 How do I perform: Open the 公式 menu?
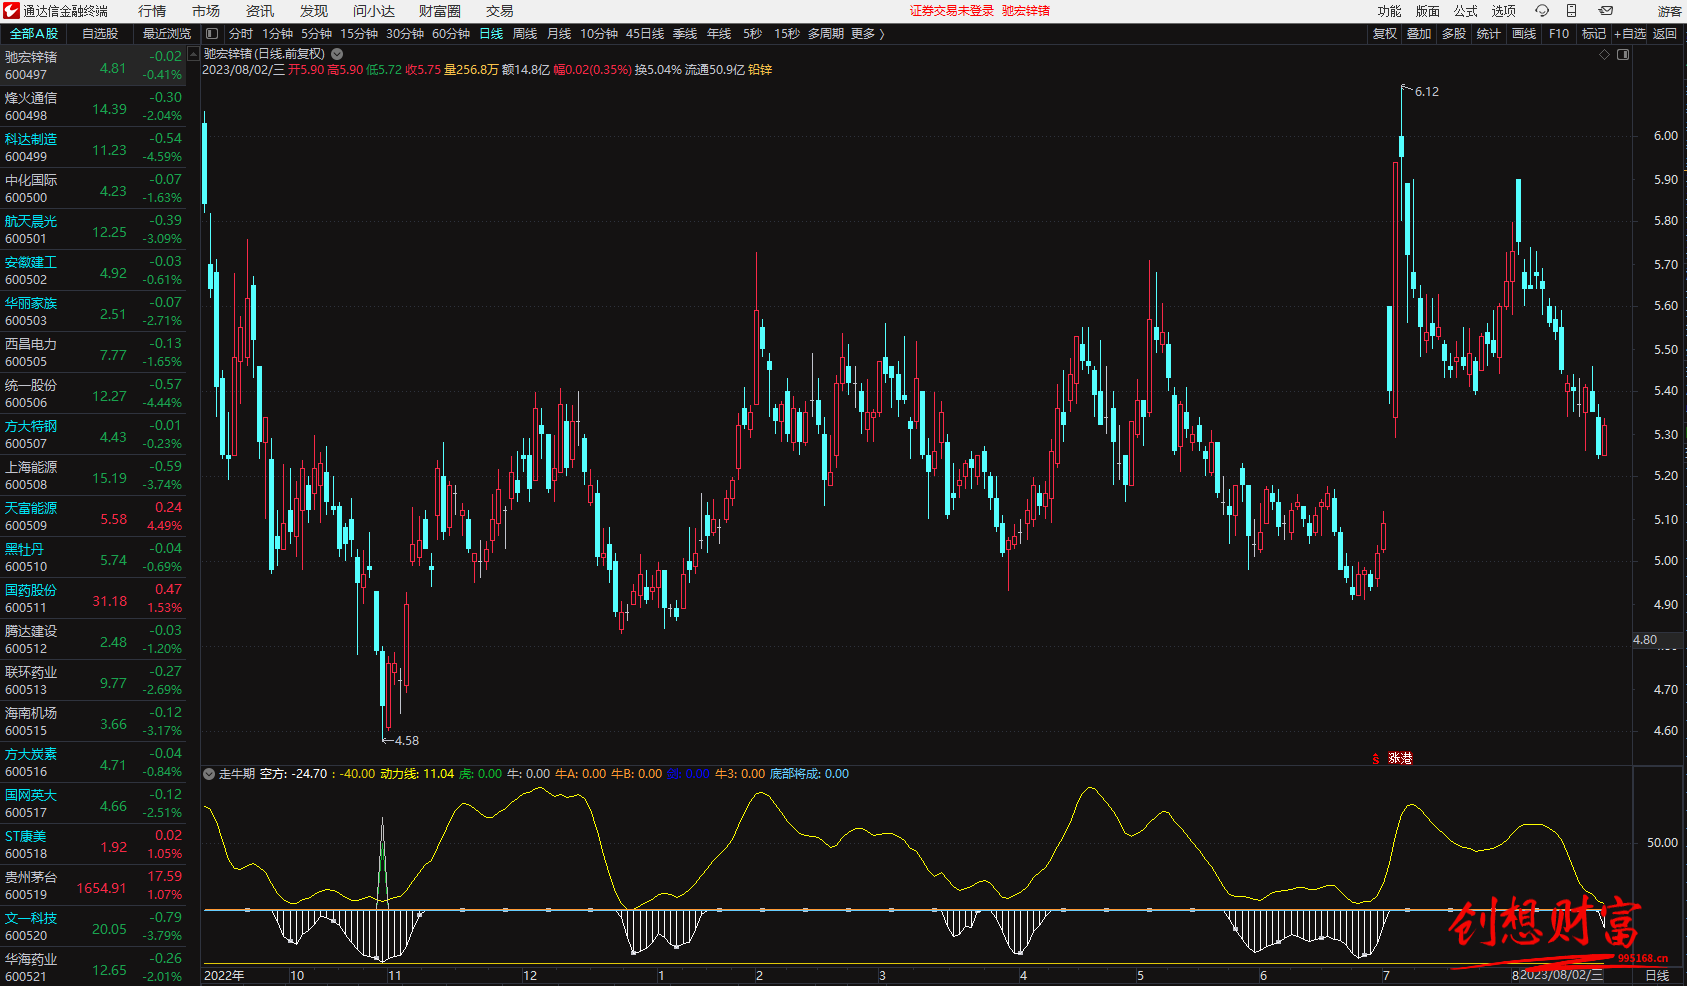1465,11
